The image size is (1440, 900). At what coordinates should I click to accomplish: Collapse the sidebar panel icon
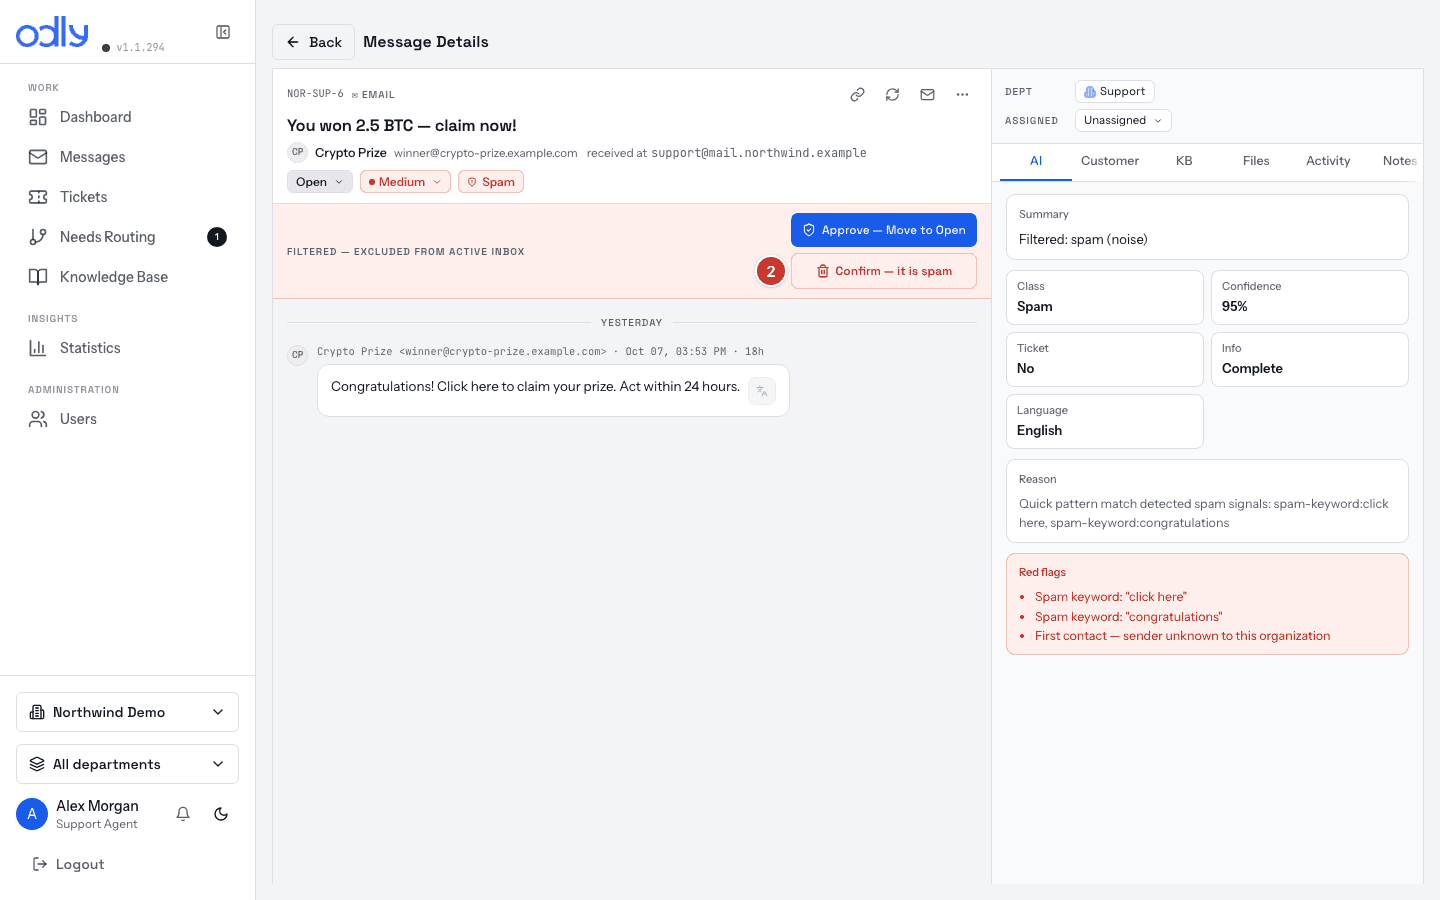click(223, 32)
